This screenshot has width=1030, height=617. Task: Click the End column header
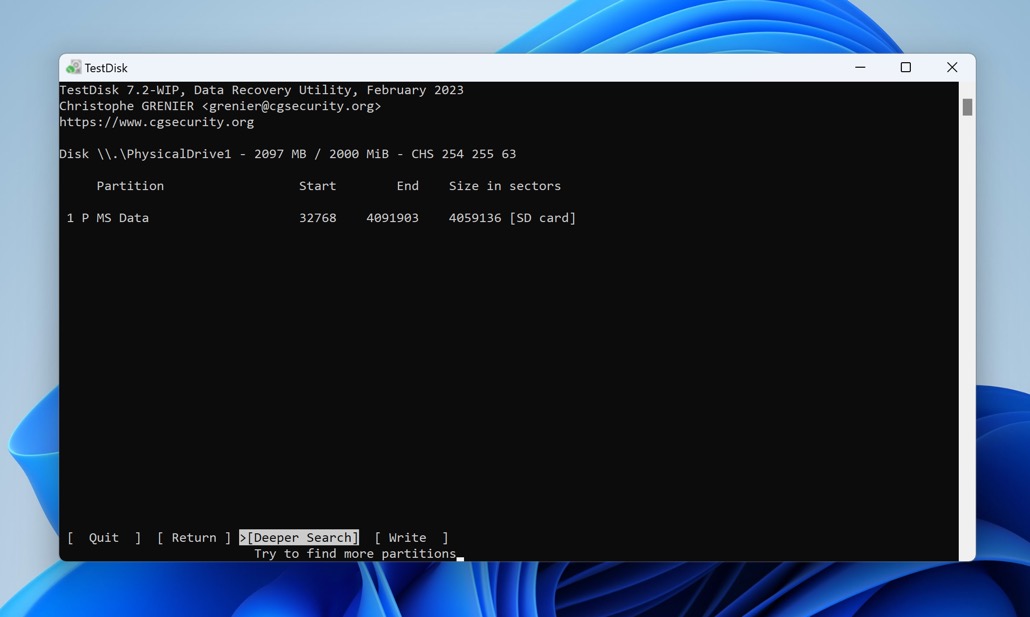(407, 186)
